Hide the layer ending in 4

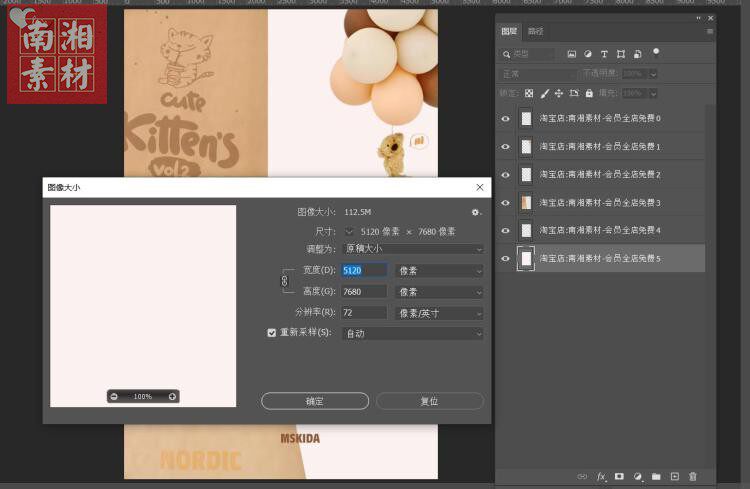pos(505,230)
